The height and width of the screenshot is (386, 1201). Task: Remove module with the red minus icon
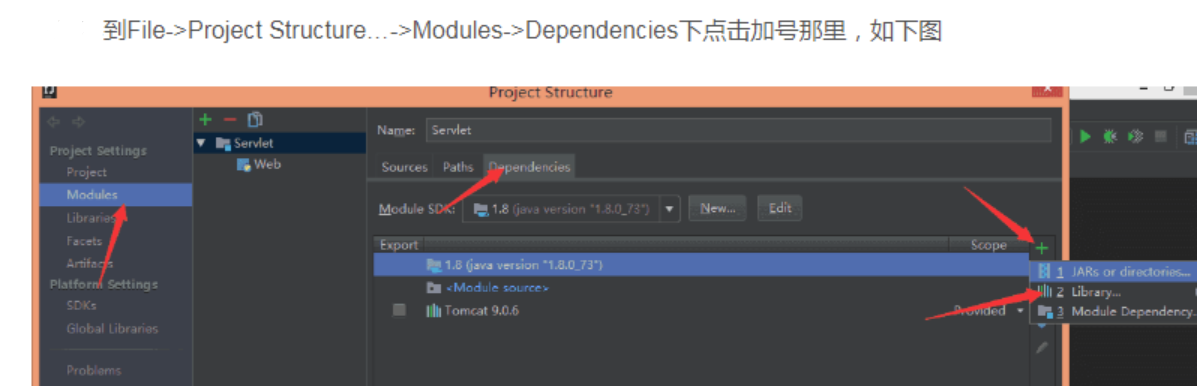pyautogui.click(x=230, y=120)
